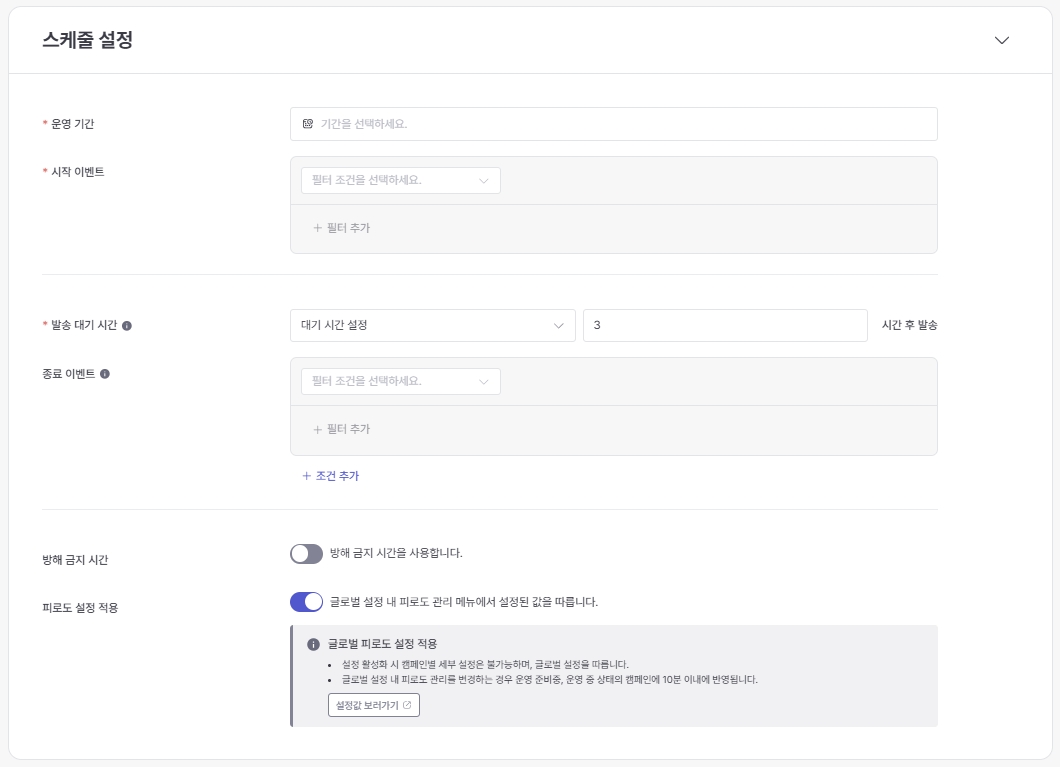Click chevron arrow in 시작 이벤트 filter select
1060x767 pixels.
[x=484, y=181]
